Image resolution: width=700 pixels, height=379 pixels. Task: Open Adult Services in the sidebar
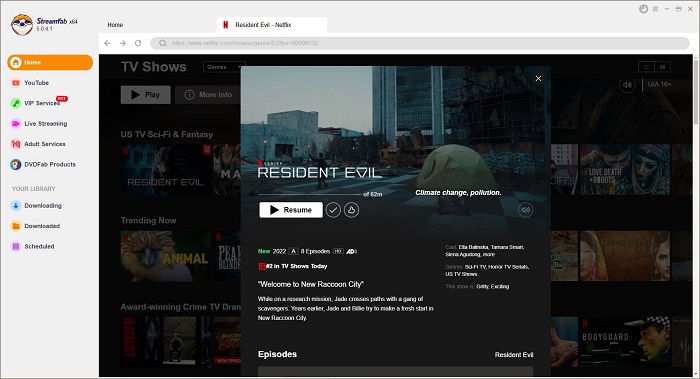click(38, 144)
